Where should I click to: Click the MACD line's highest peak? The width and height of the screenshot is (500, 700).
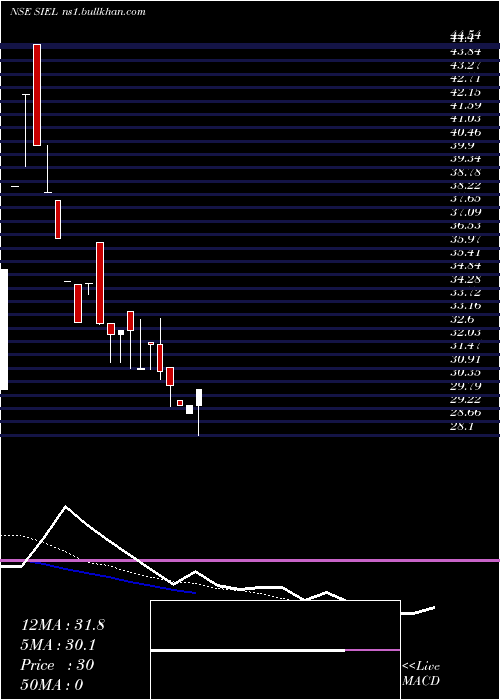pos(66,507)
